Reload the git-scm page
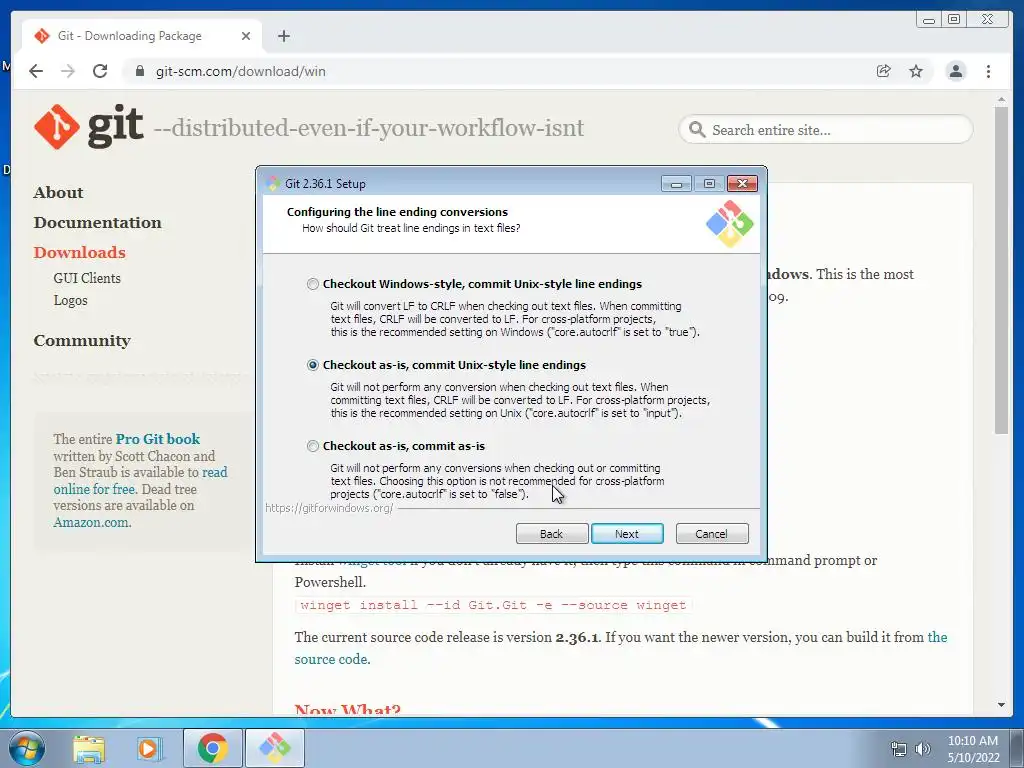The height and width of the screenshot is (768, 1024). (100, 71)
